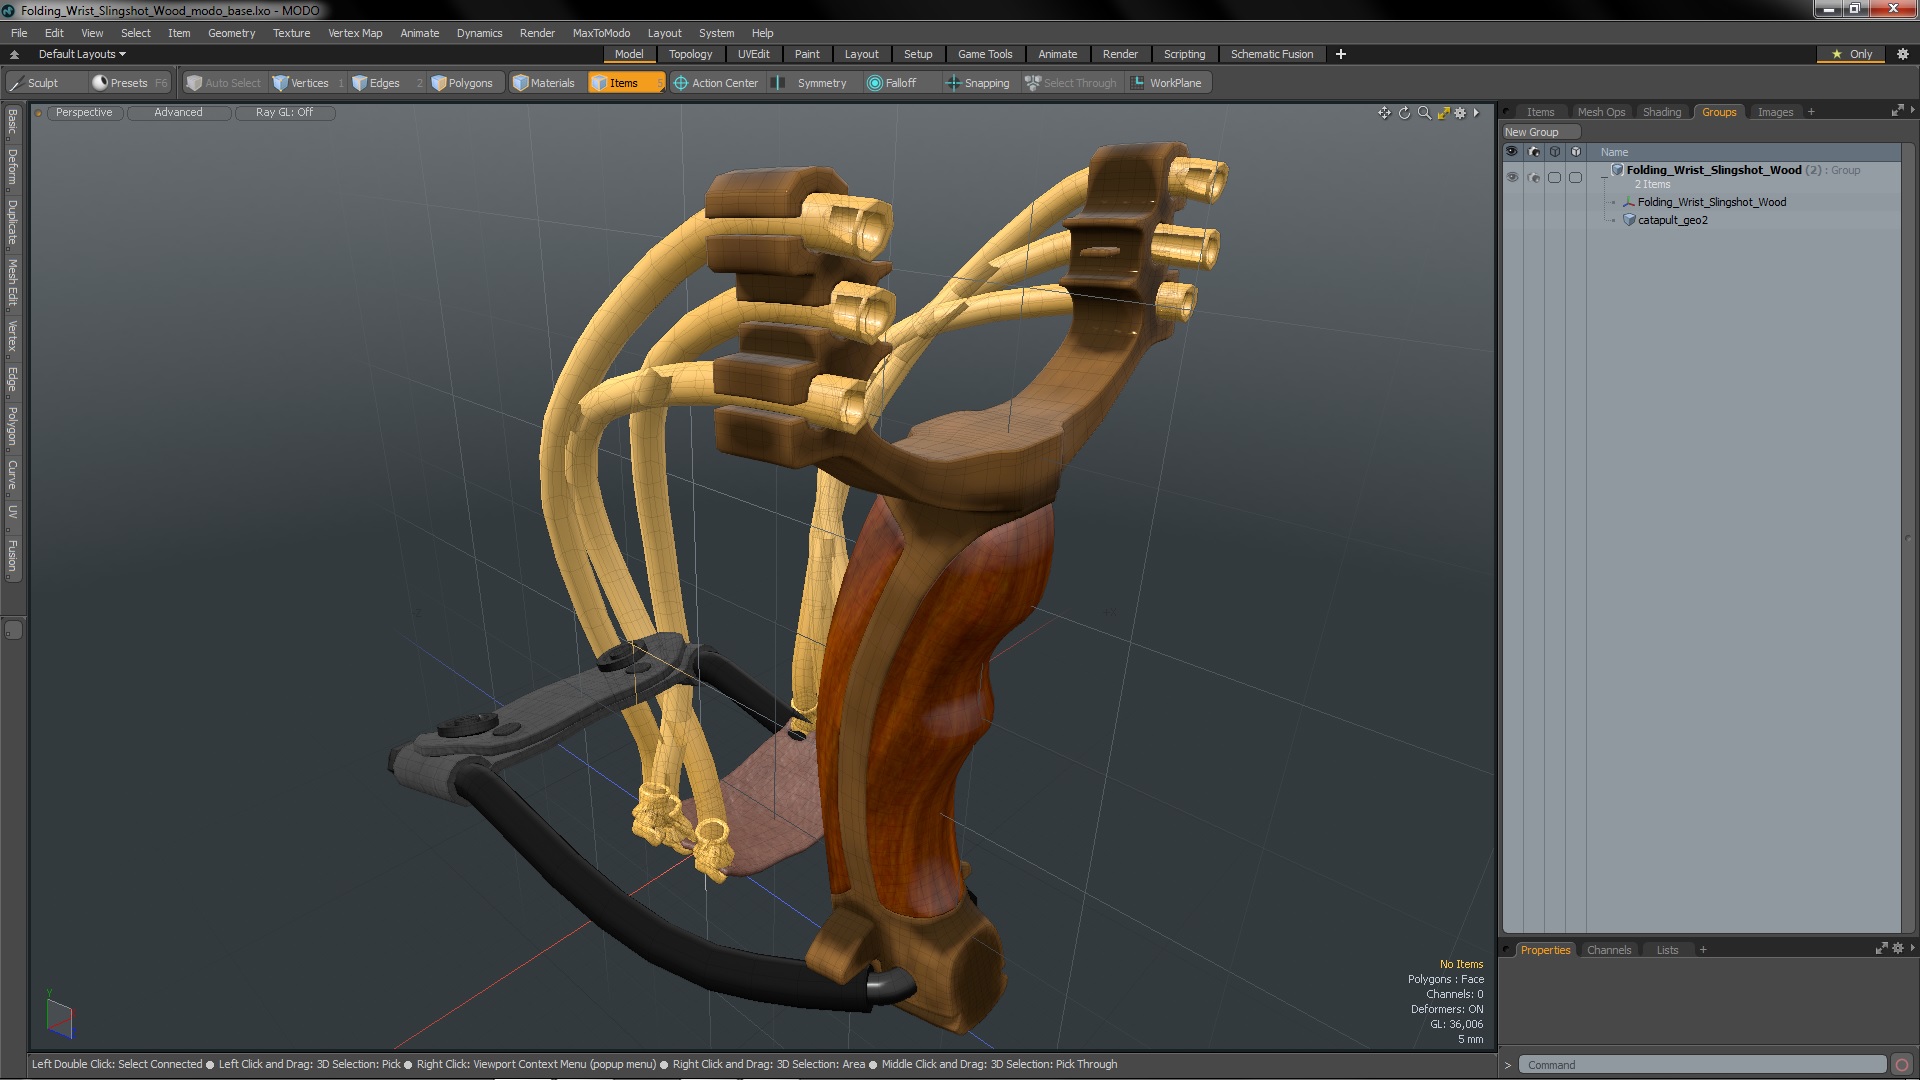Screen dimensions: 1920x1080
Task: Click the viewport rotate icon
Action: [1404, 113]
